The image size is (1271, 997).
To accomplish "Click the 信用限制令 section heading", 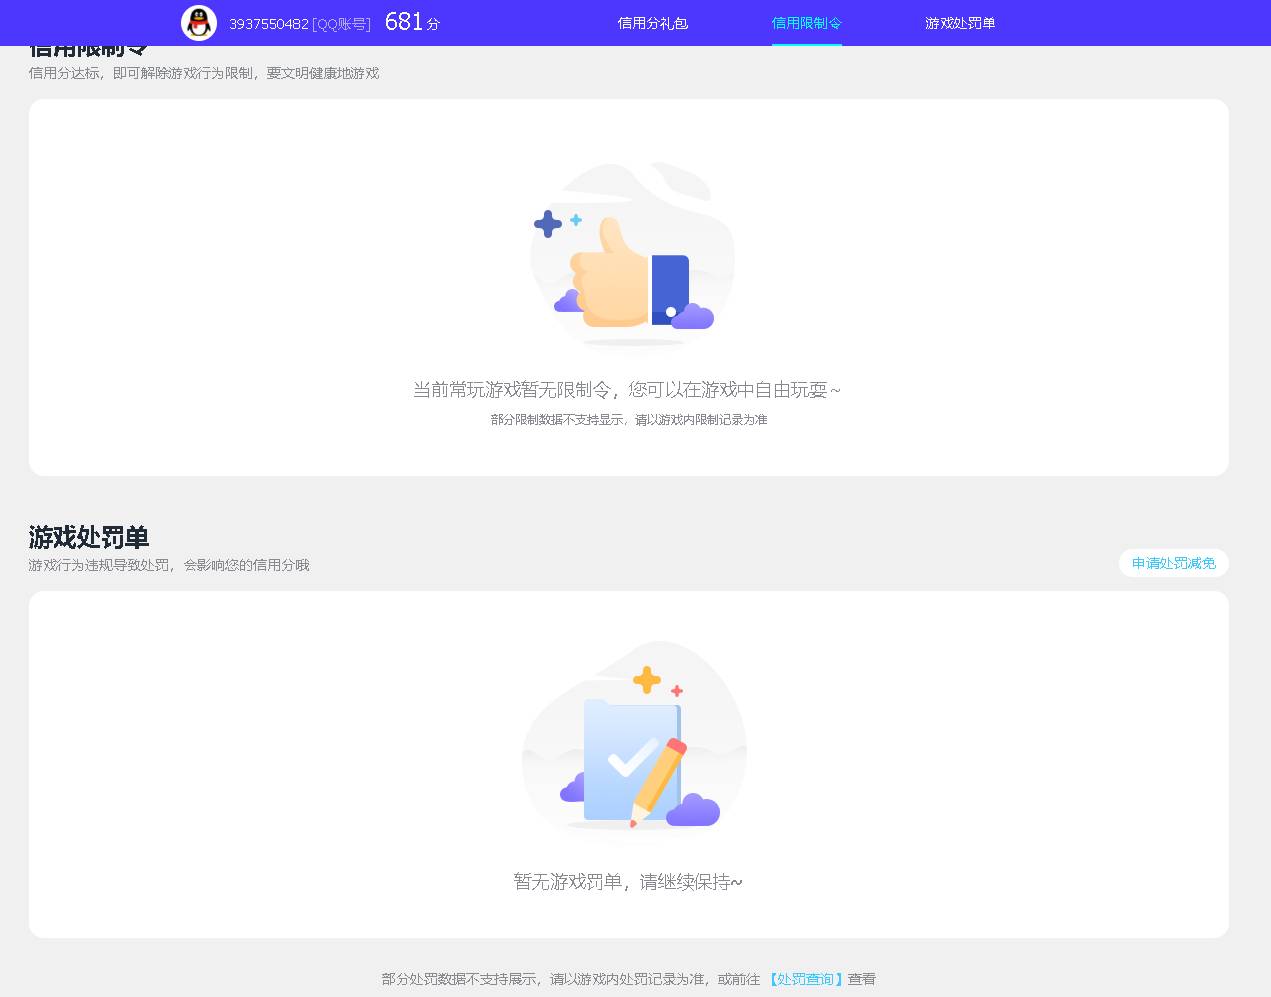I will 88,45.
